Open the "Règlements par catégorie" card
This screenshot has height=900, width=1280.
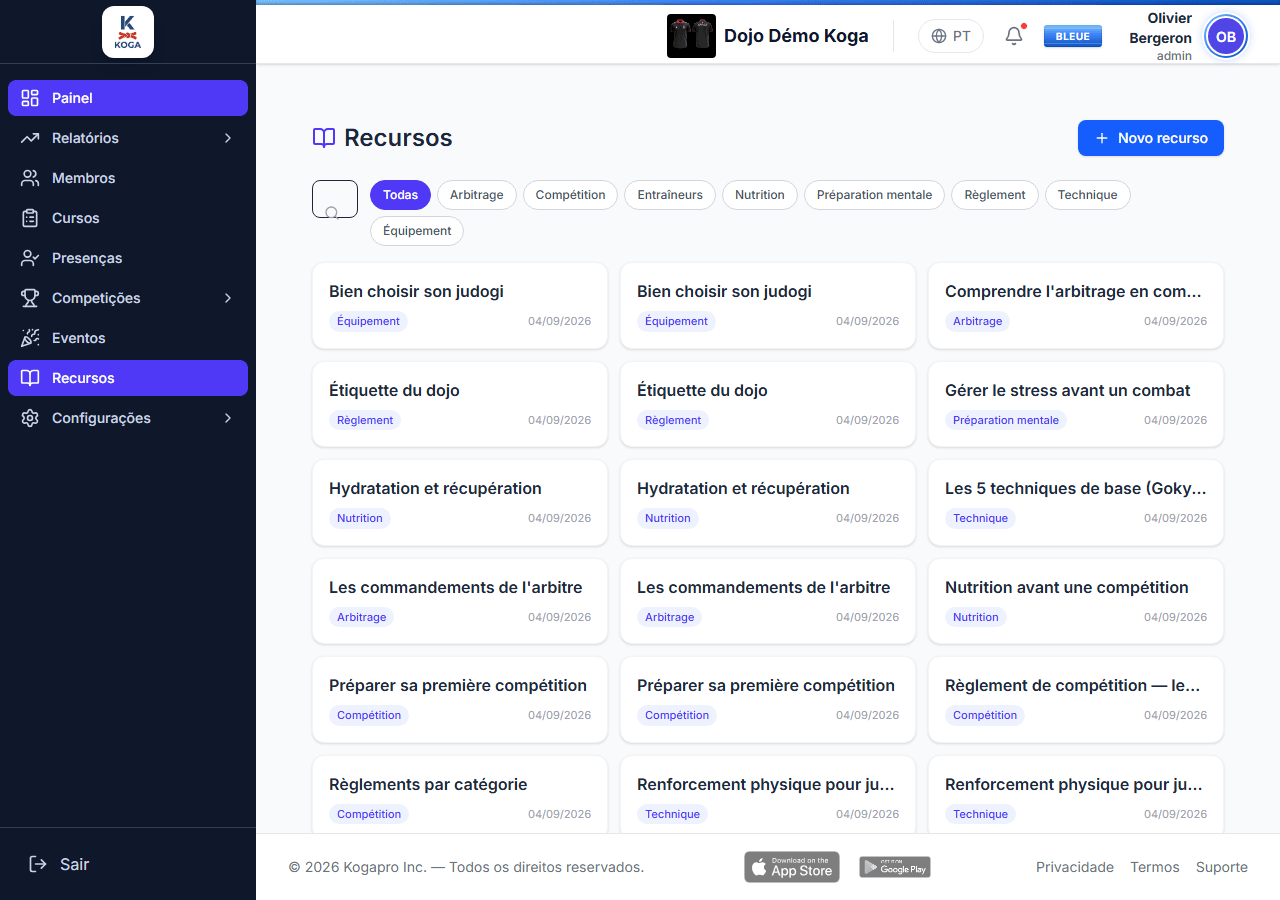pos(460,795)
